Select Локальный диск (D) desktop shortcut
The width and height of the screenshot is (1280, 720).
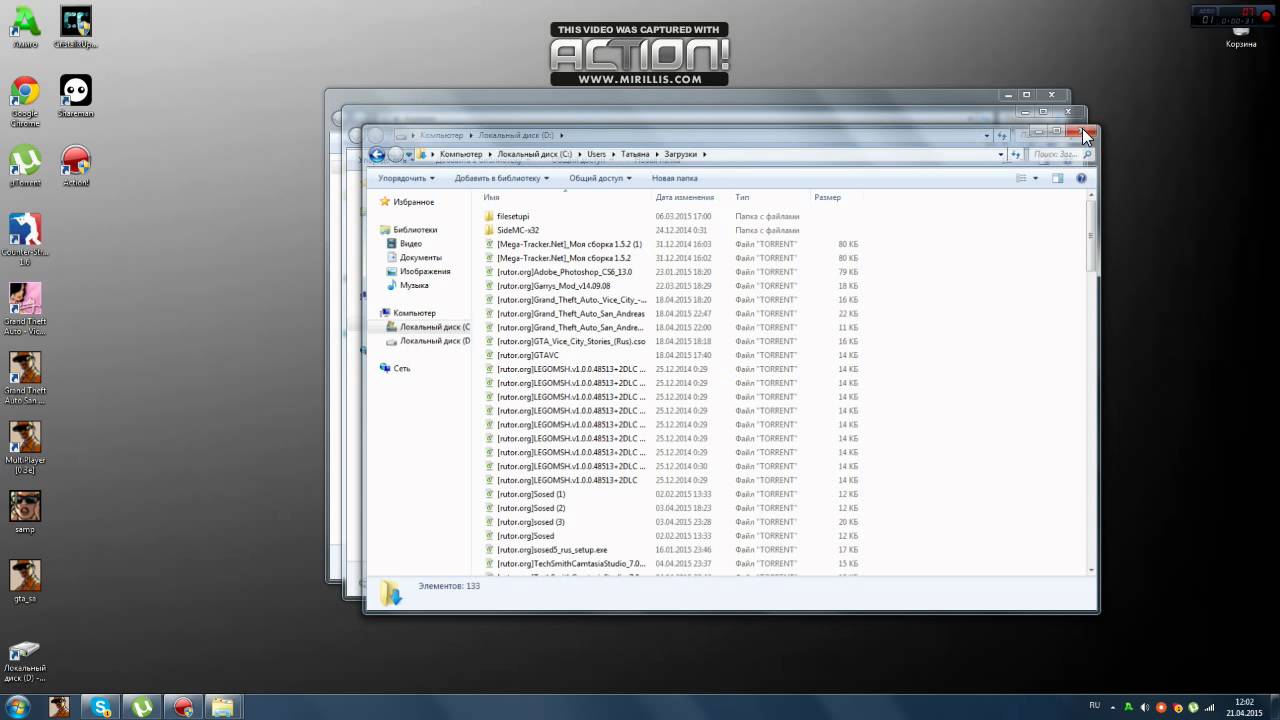[25, 660]
